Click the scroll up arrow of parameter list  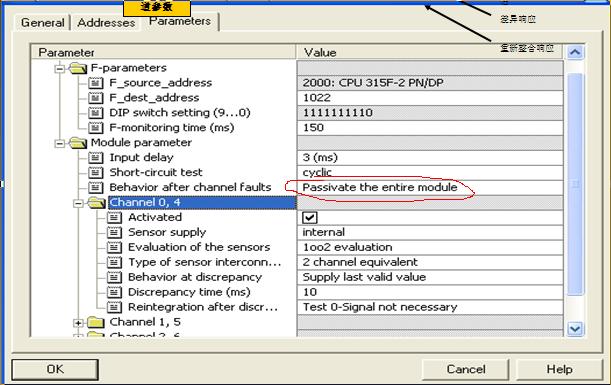575,52
